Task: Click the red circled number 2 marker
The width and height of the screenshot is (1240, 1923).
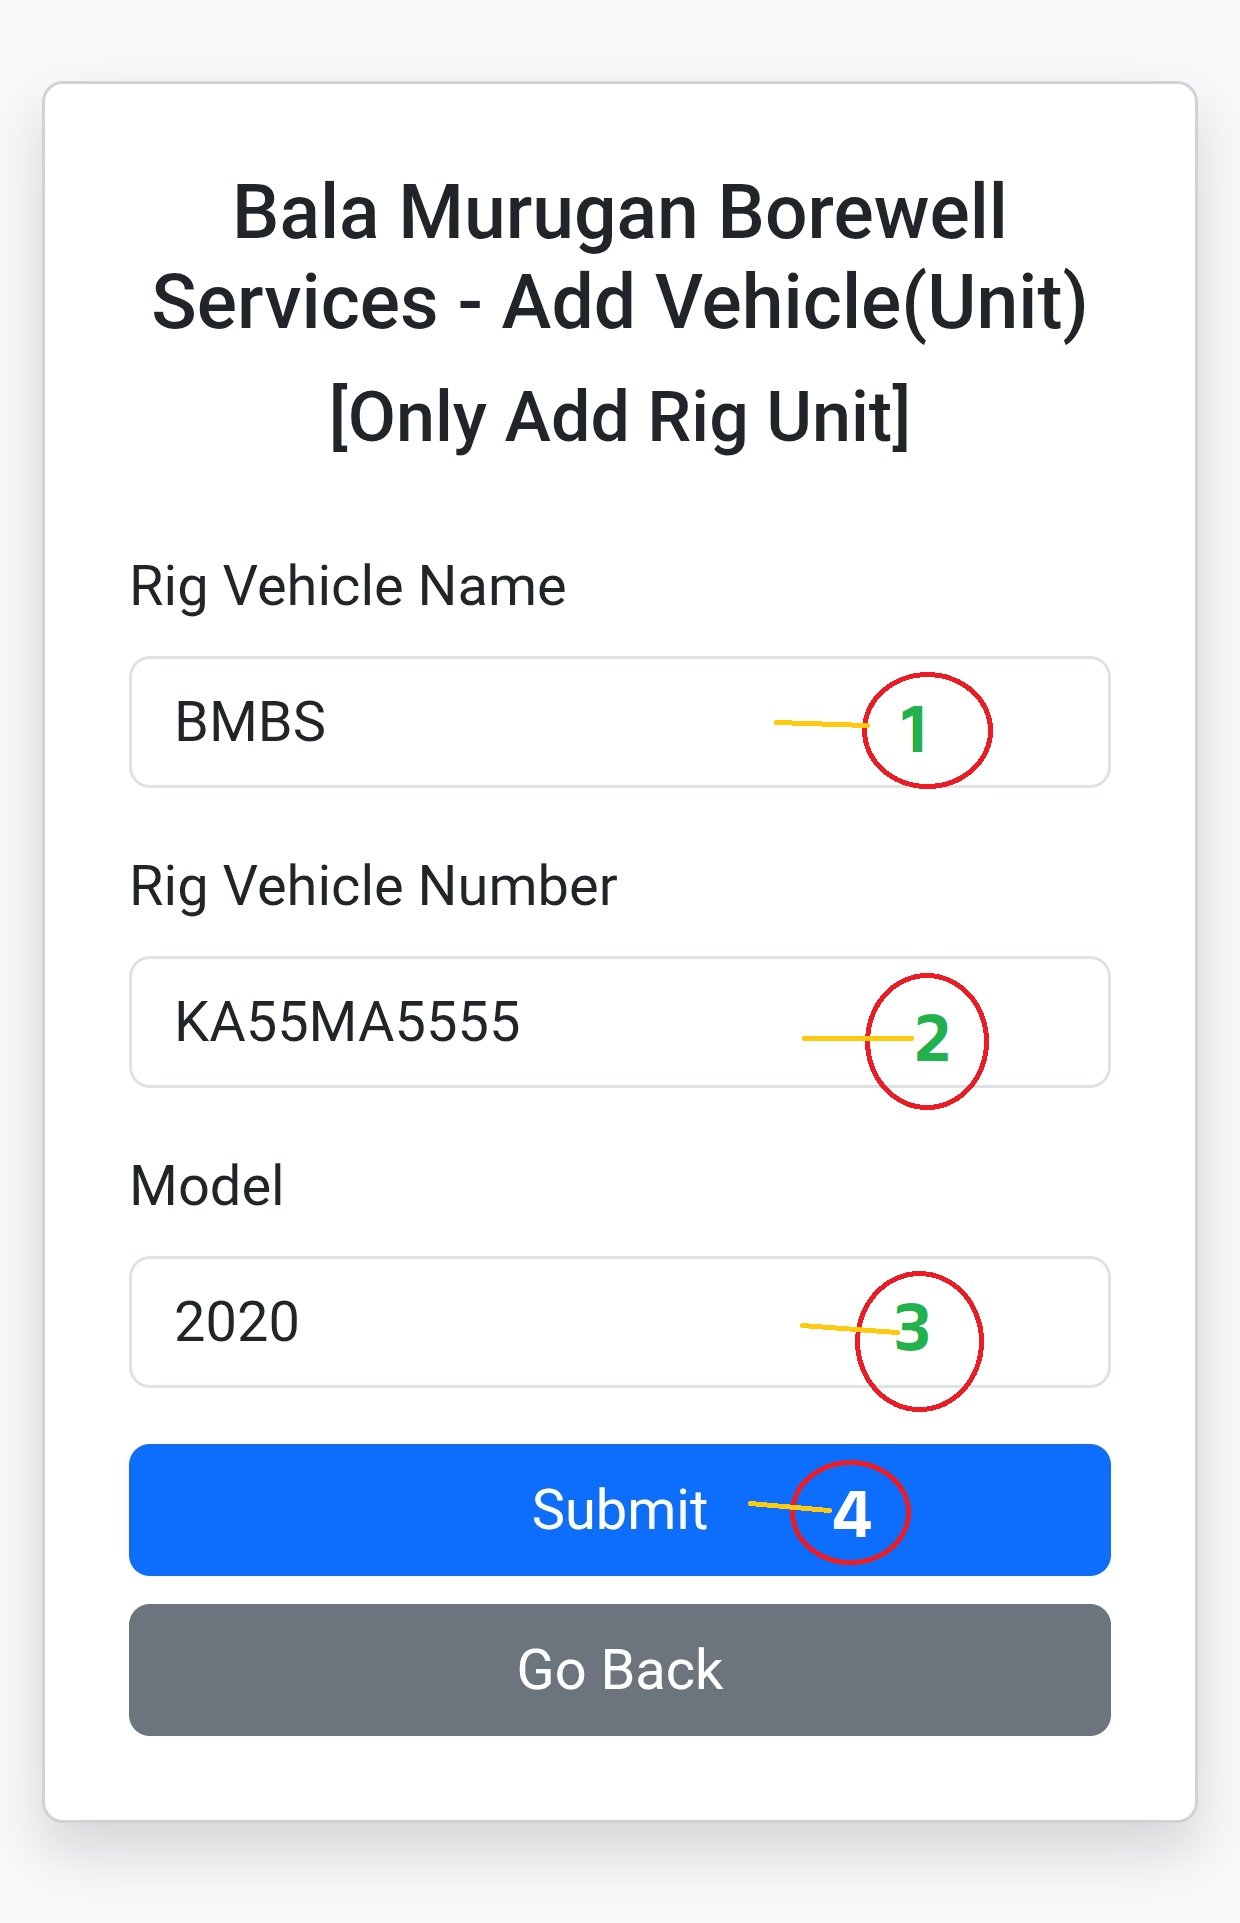Action: tap(927, 1040)
